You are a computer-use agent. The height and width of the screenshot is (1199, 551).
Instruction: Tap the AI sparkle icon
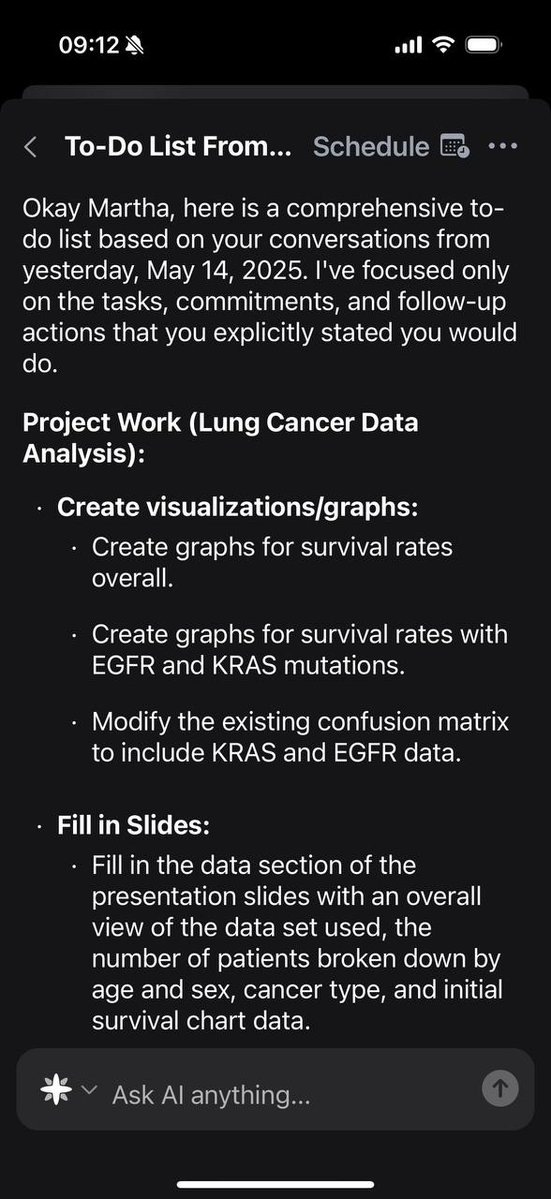(x=57, y=1088)
